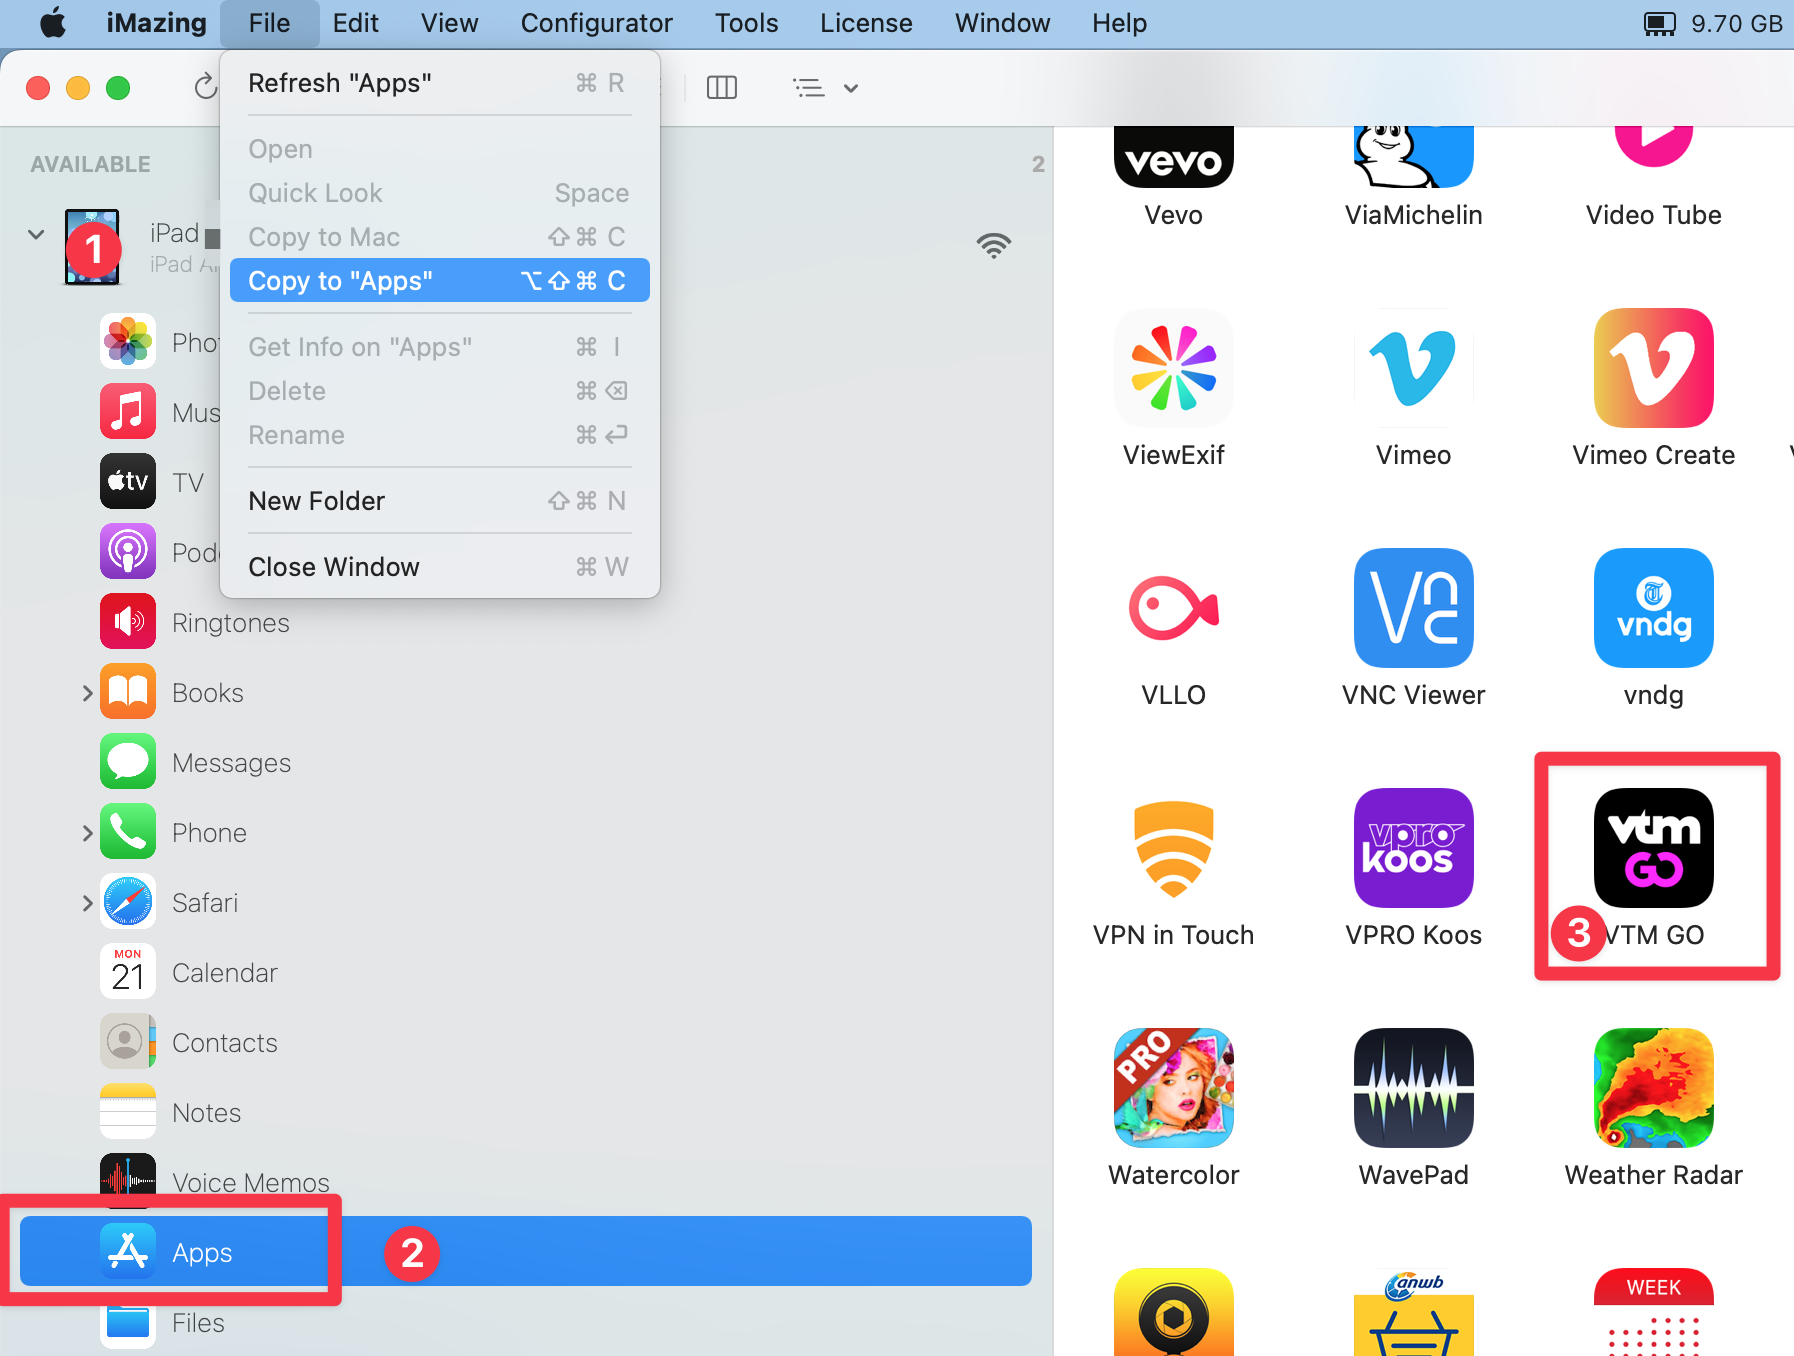This screenshot has height=1356, width=1794.
Task: Open the Photos section icon
Action: coord(128,342)
